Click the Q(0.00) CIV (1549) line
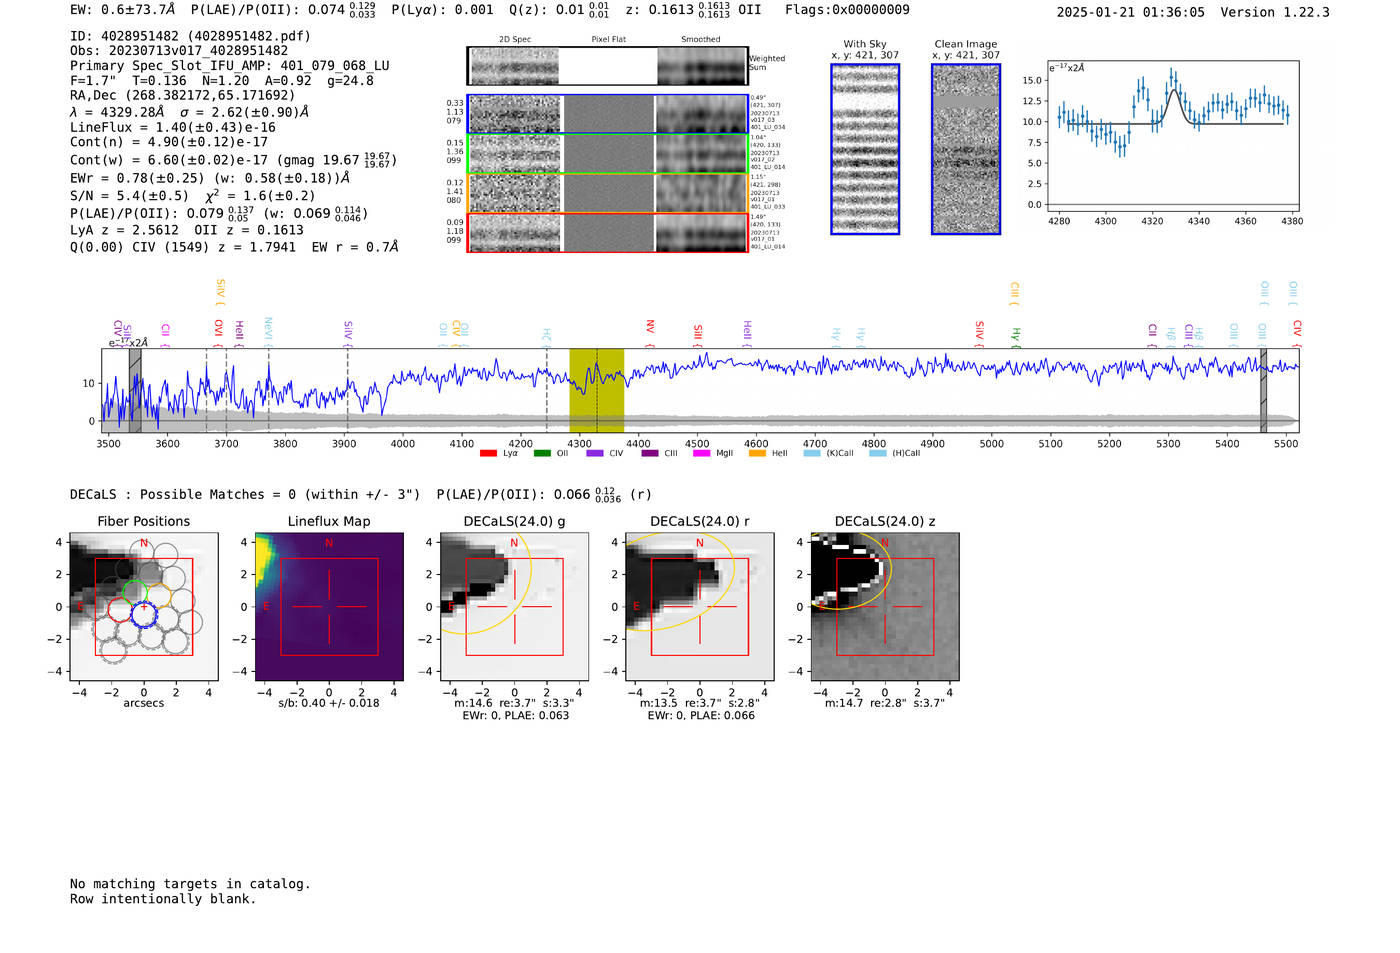Image resolution: width=1400 pixels, height=953 pixels. [234, 247]
